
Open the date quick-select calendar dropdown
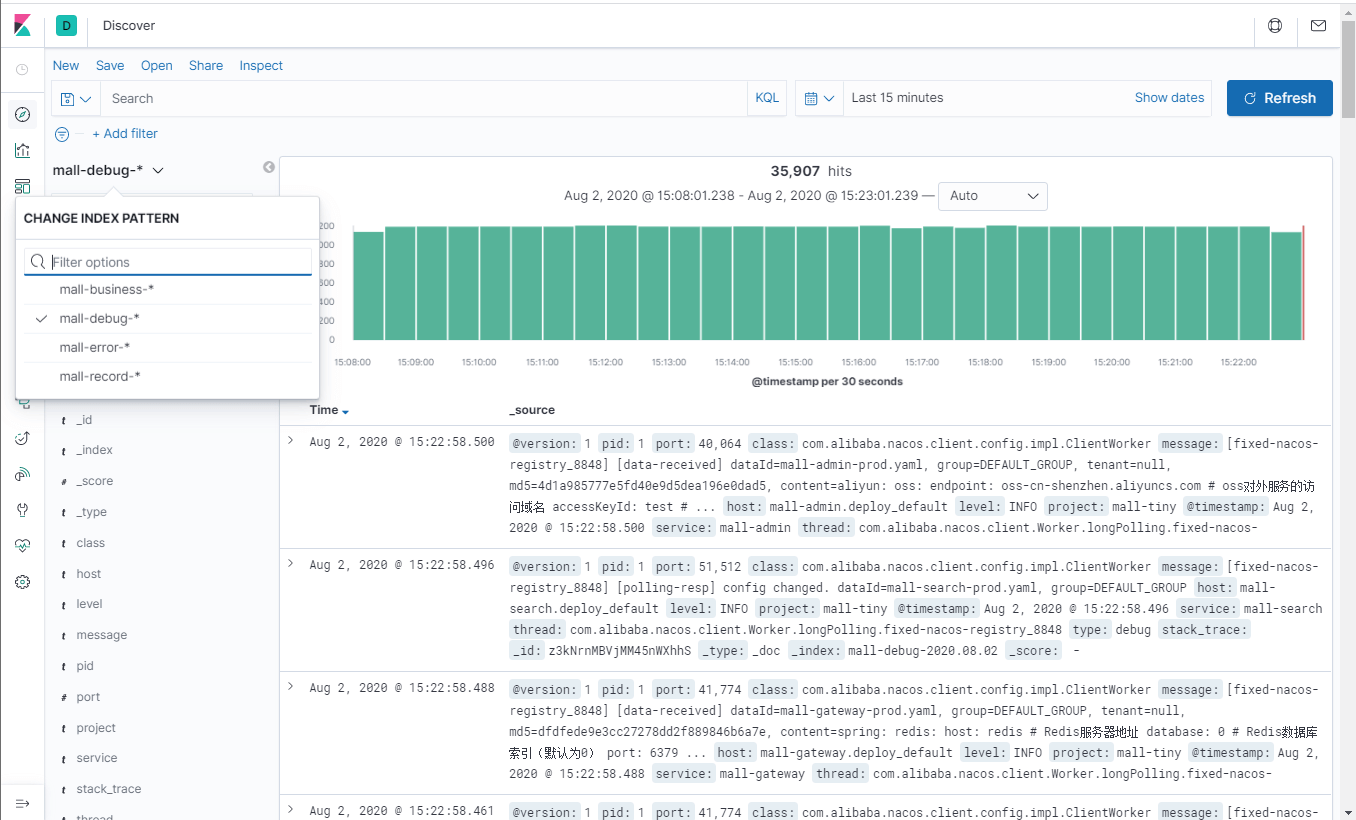[819, 98]
